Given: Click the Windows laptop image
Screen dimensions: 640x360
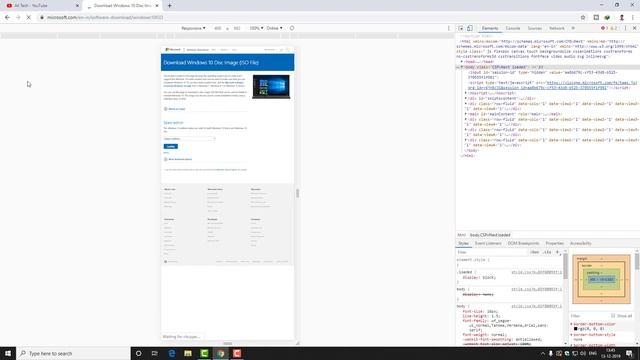Looking at the screenshot, I should [271, 87].
